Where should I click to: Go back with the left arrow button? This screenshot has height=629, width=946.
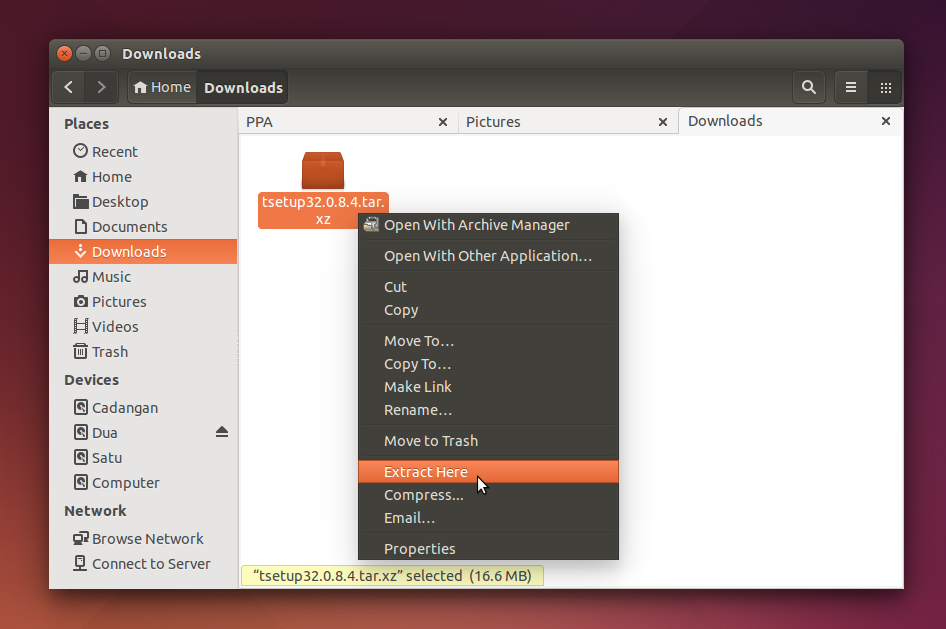pyautogui.click(x=69, y=87)
